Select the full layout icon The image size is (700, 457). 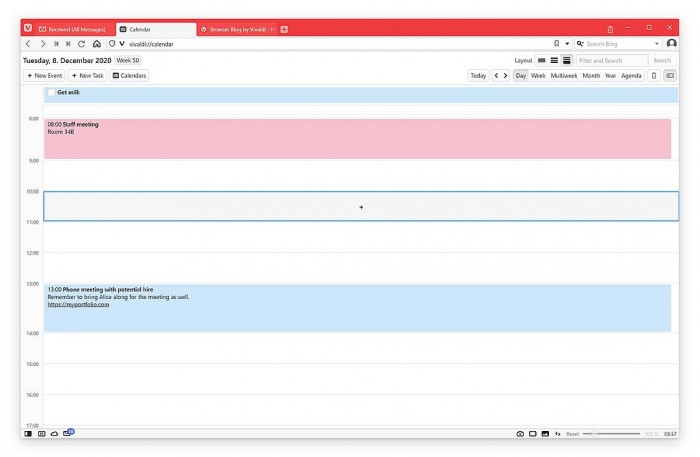(567, 60)
